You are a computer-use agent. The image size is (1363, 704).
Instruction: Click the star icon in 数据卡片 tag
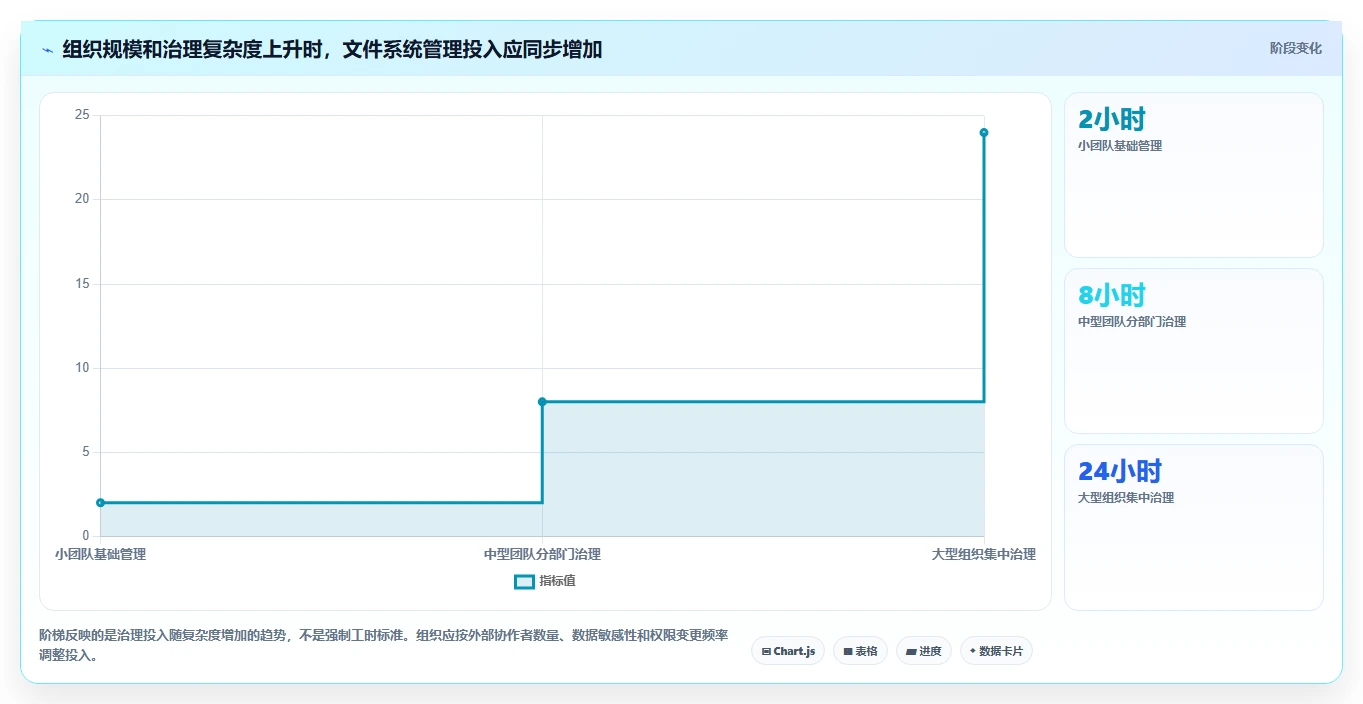point(972,651)
